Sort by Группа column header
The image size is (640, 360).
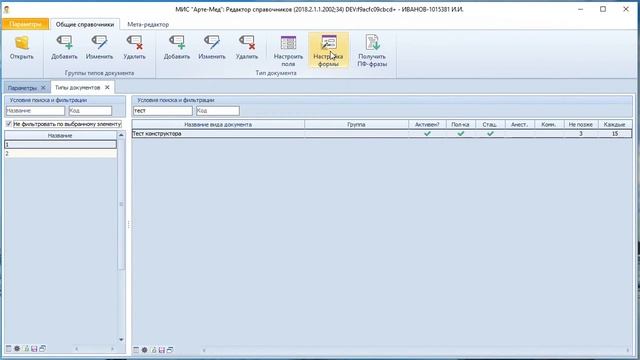(x=356, y=124)
